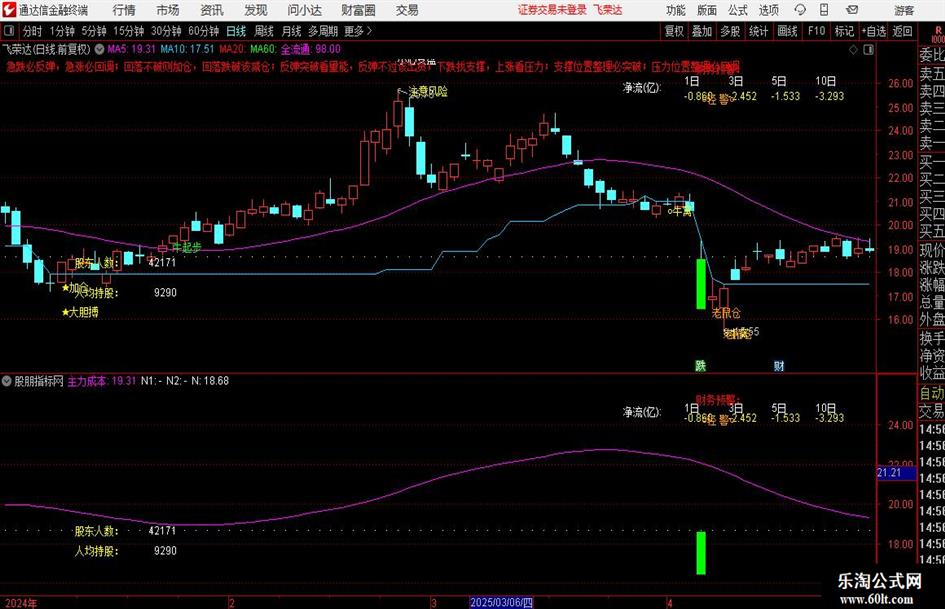
Task: Click the 多股 multi-stock button
Action: (730, 31)
